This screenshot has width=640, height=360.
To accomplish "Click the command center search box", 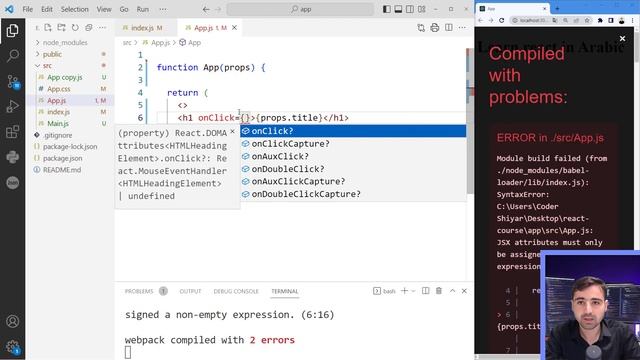I will click(x=300, y=9).
